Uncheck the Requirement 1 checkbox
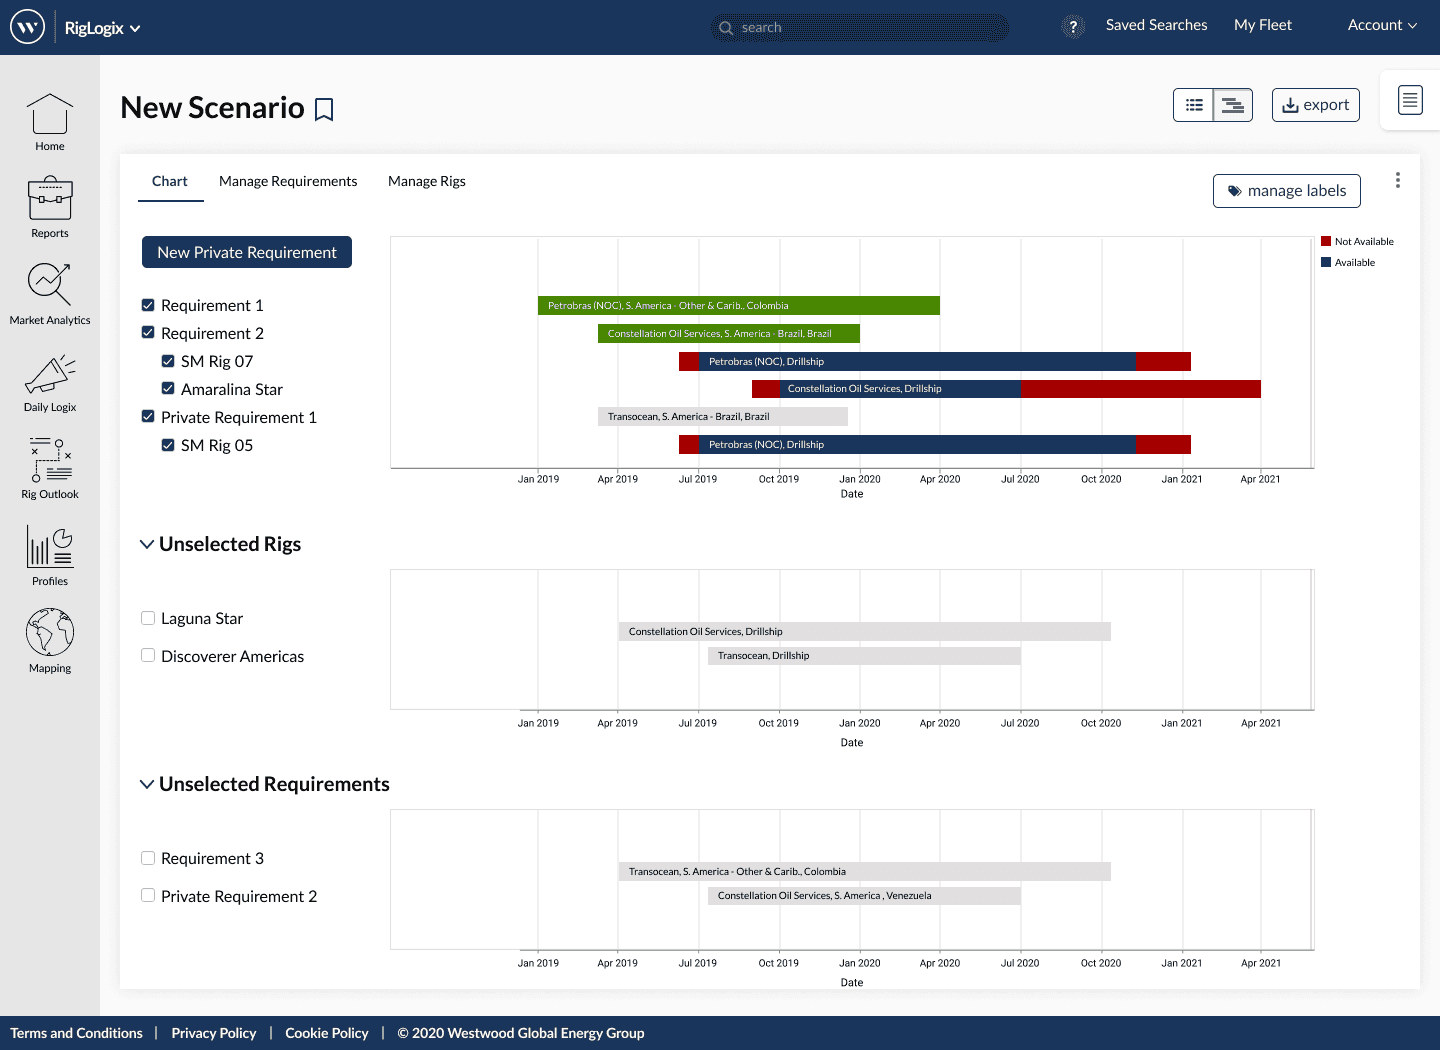This screenshot has height=1050, width=1440. tap(148, 305)
